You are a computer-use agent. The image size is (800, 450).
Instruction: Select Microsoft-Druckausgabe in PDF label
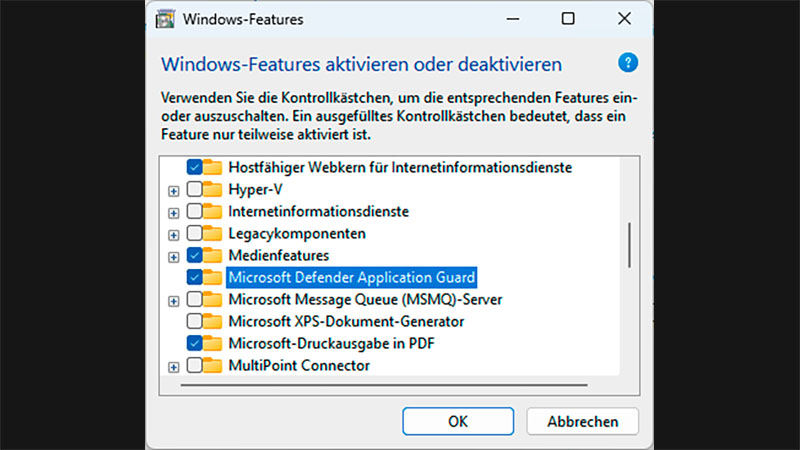click(x=331, y=343)
